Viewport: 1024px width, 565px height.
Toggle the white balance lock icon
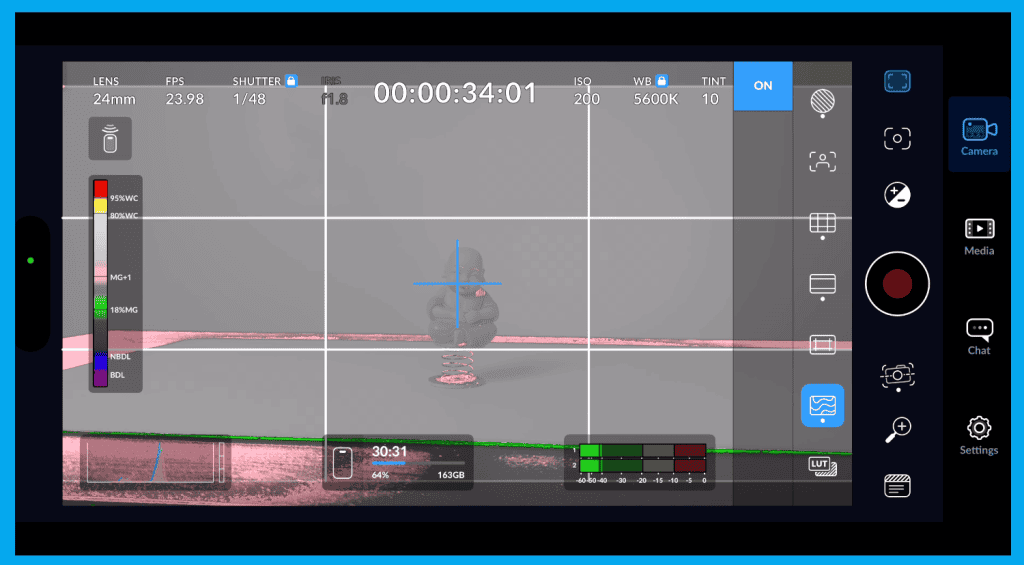(662, 80)
